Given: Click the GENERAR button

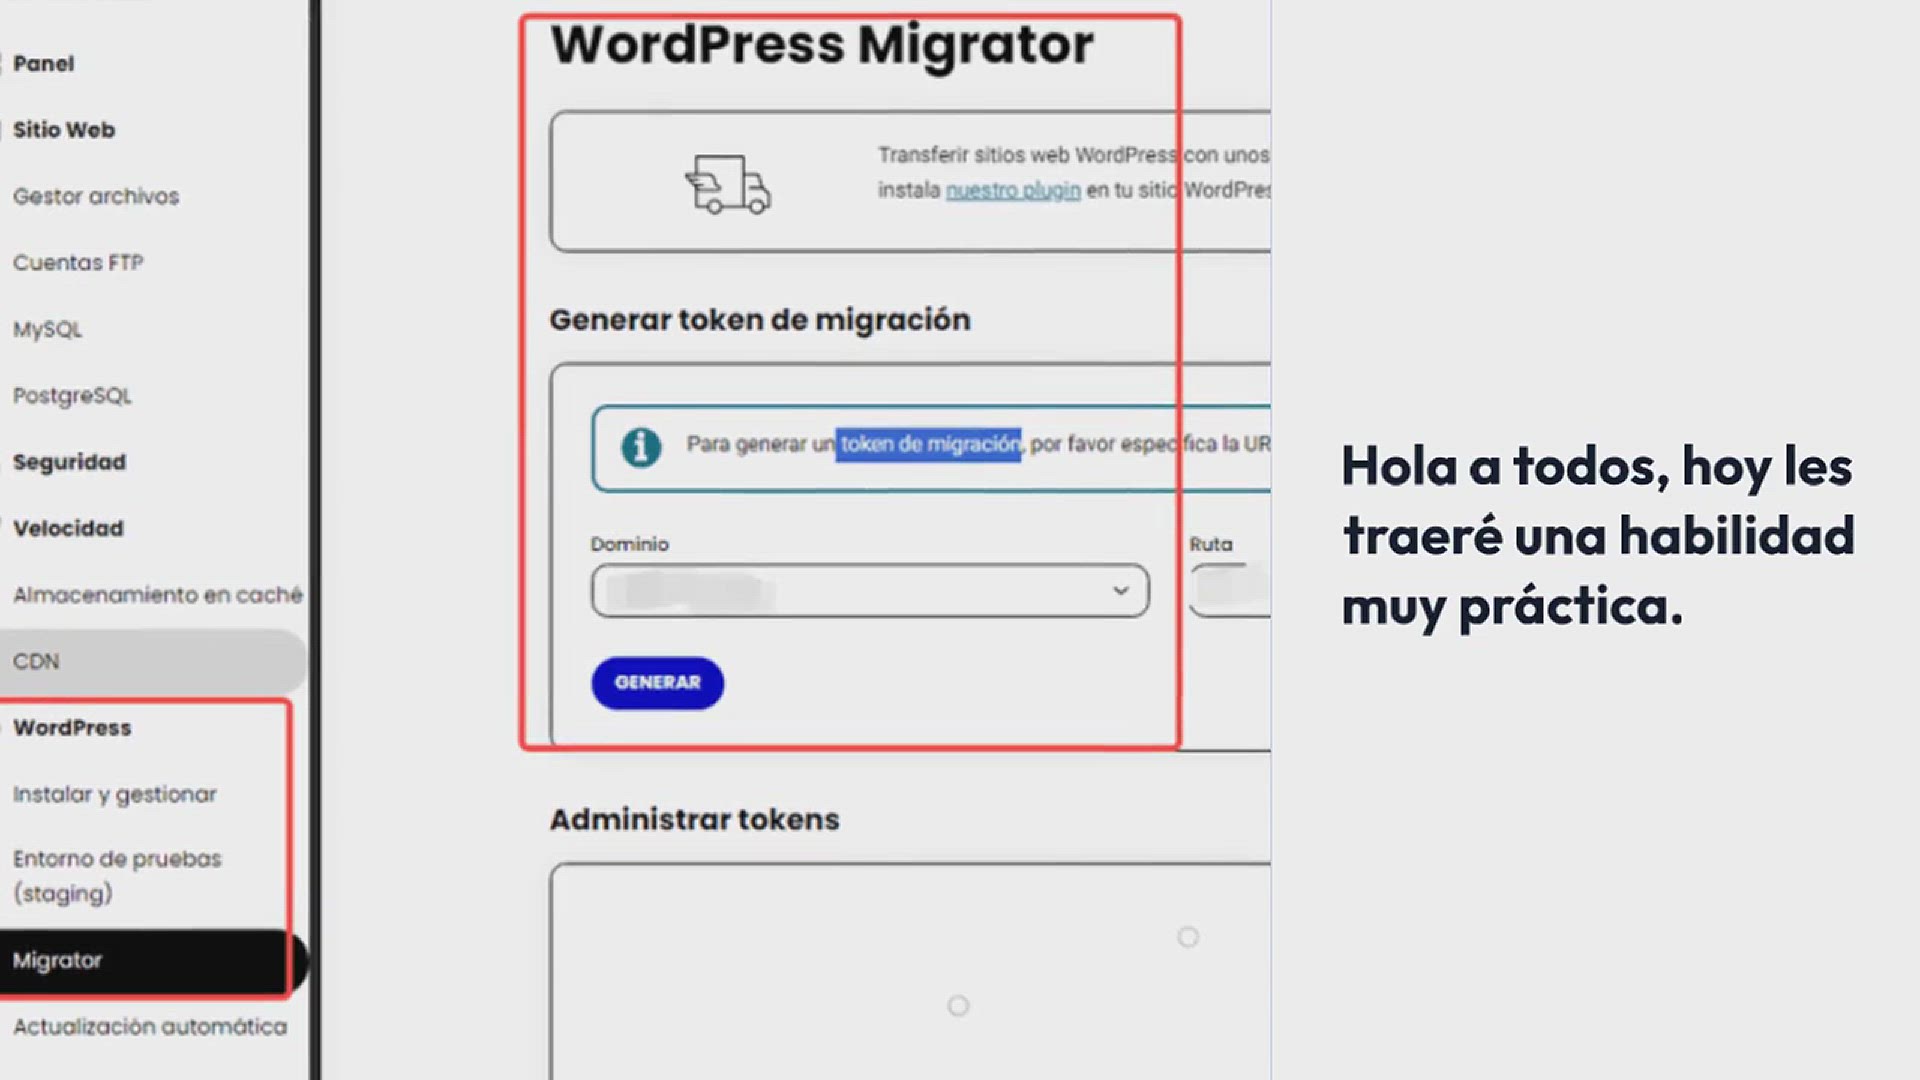Looking at the screenshot, I should pyautogui.click(x=657, y=683).
